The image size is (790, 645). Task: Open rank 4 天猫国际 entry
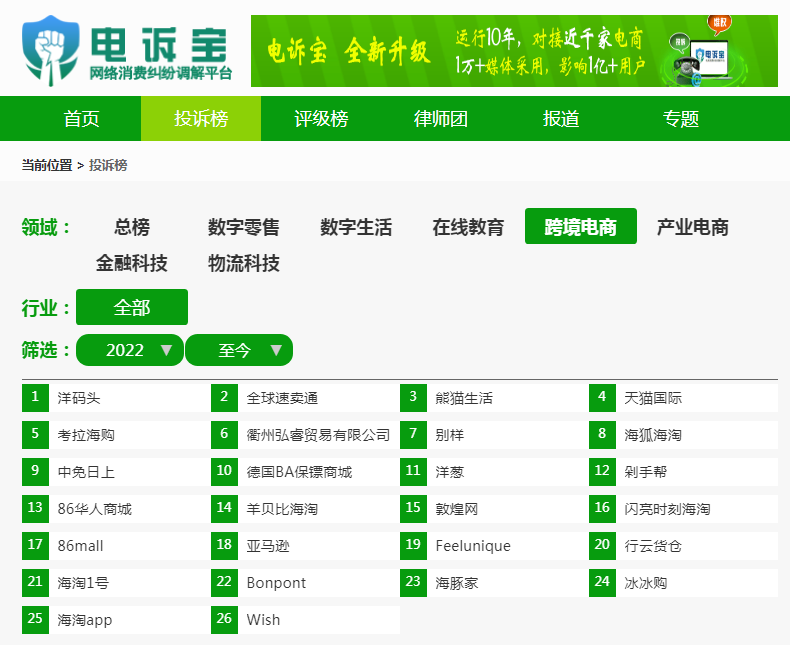[x=683, y=398]
